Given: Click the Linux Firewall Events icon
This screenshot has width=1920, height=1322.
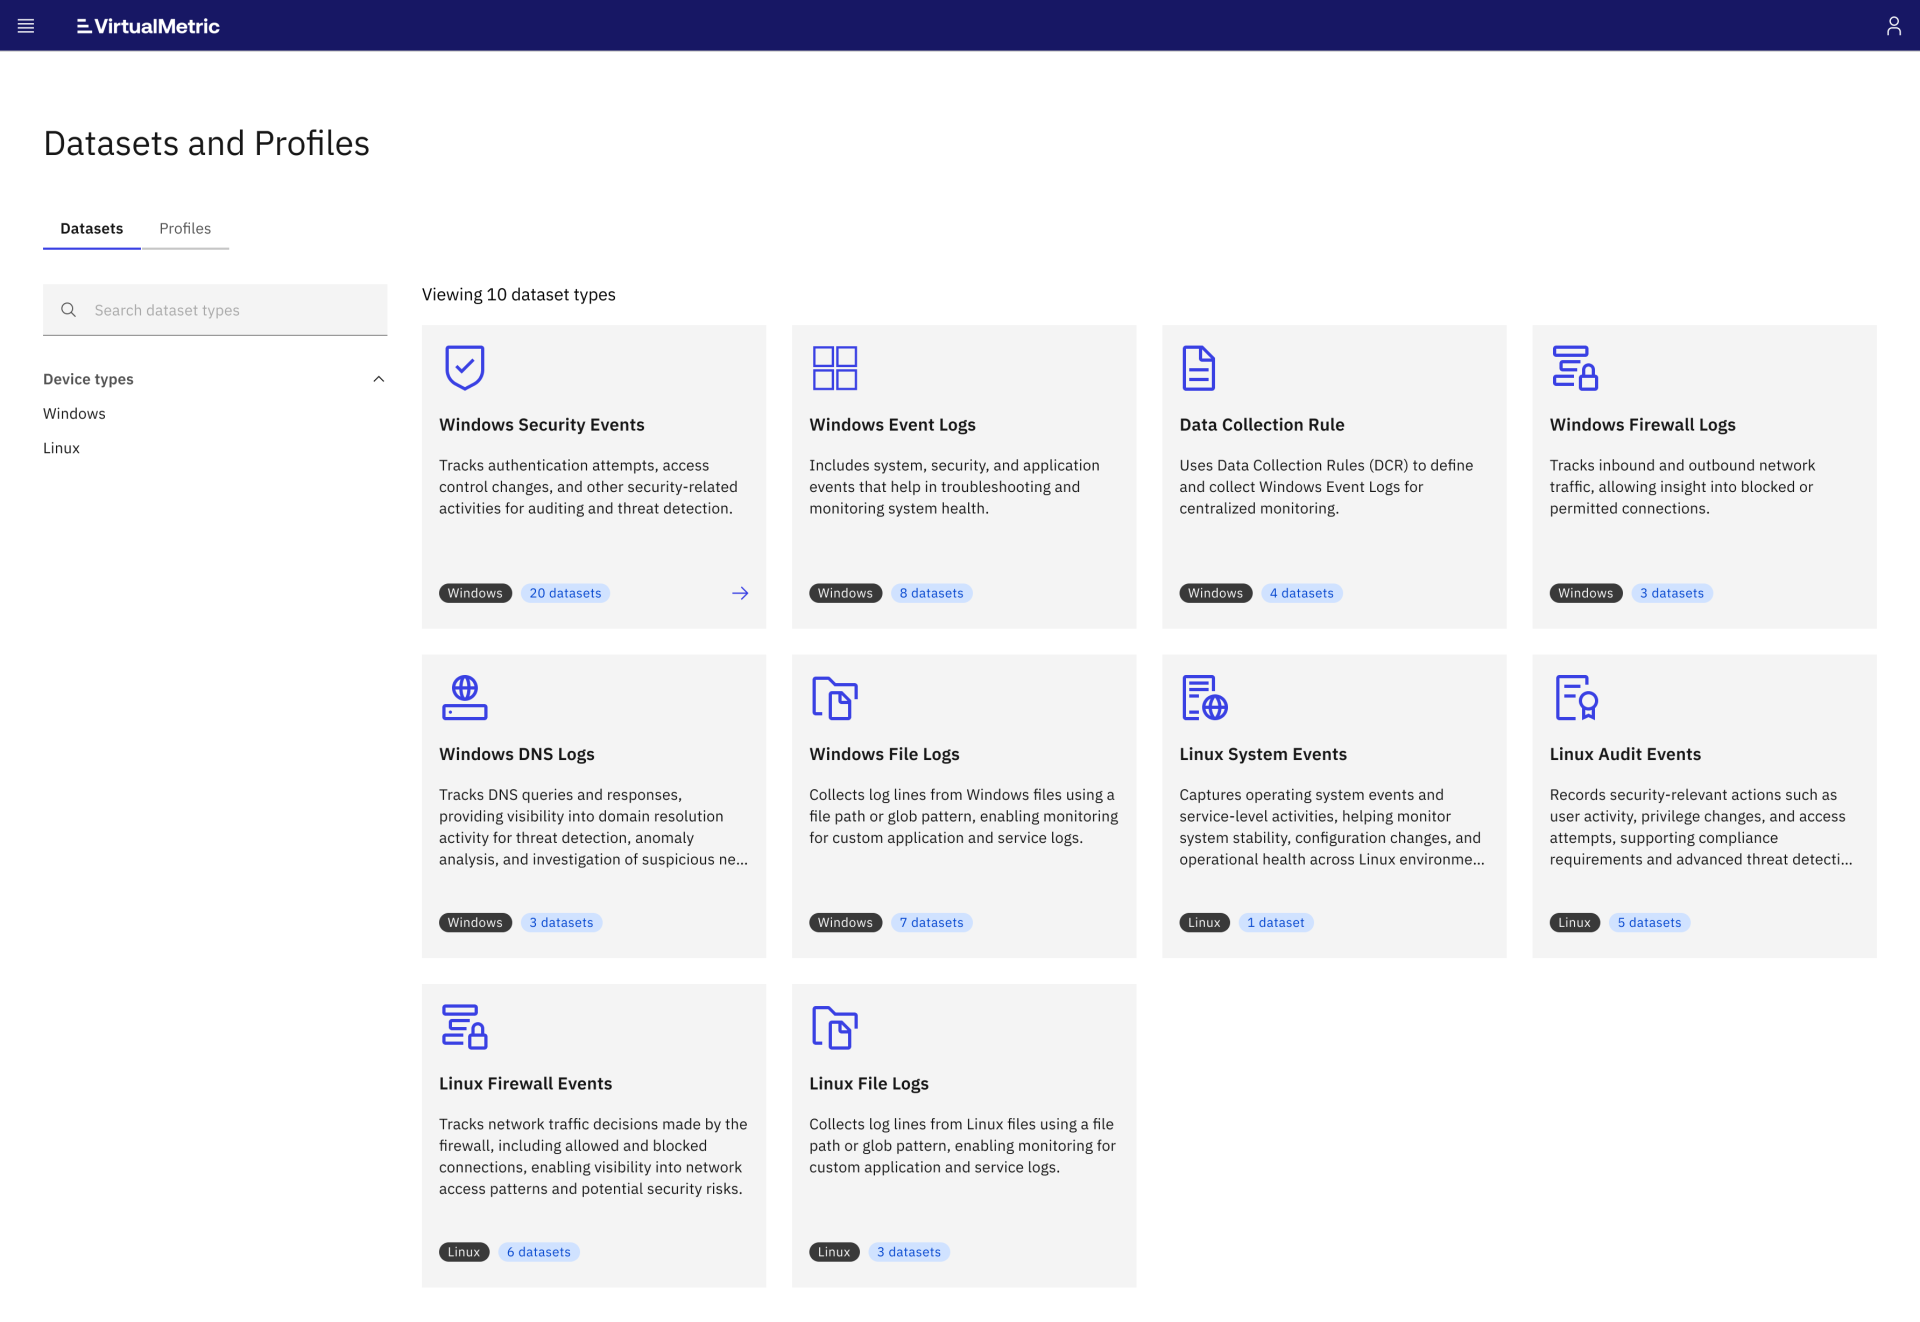Looking at the screenshot, I should pyautogui.click(x=464, y=1027).
